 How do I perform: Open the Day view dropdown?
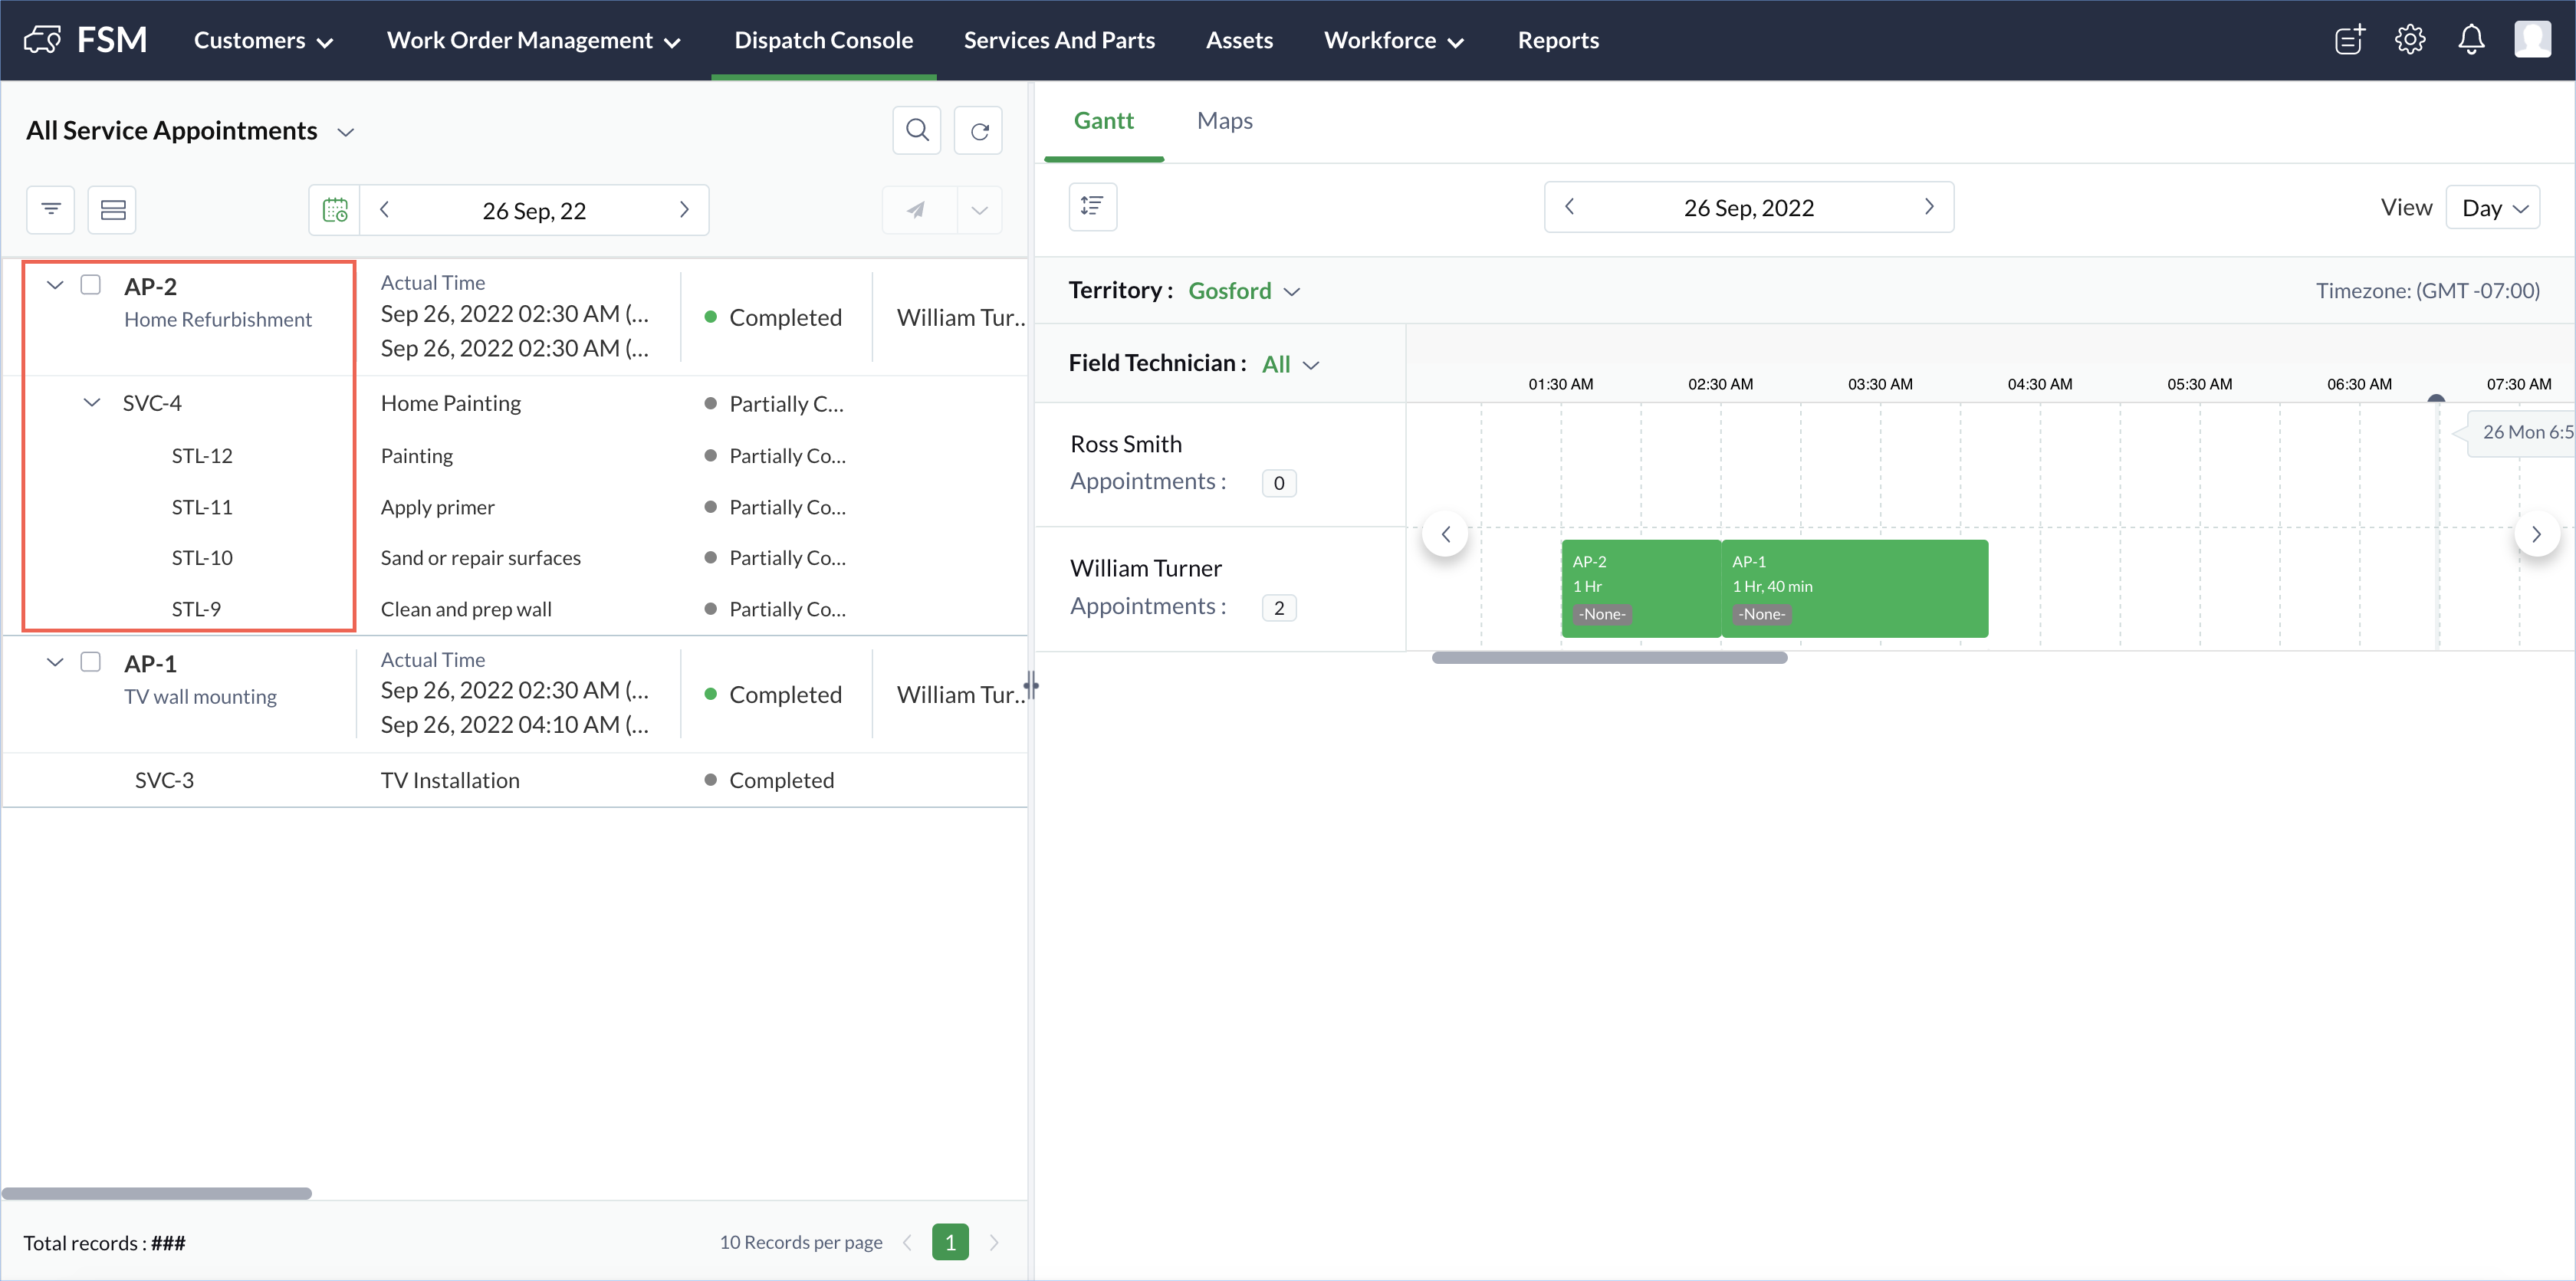2492,208
